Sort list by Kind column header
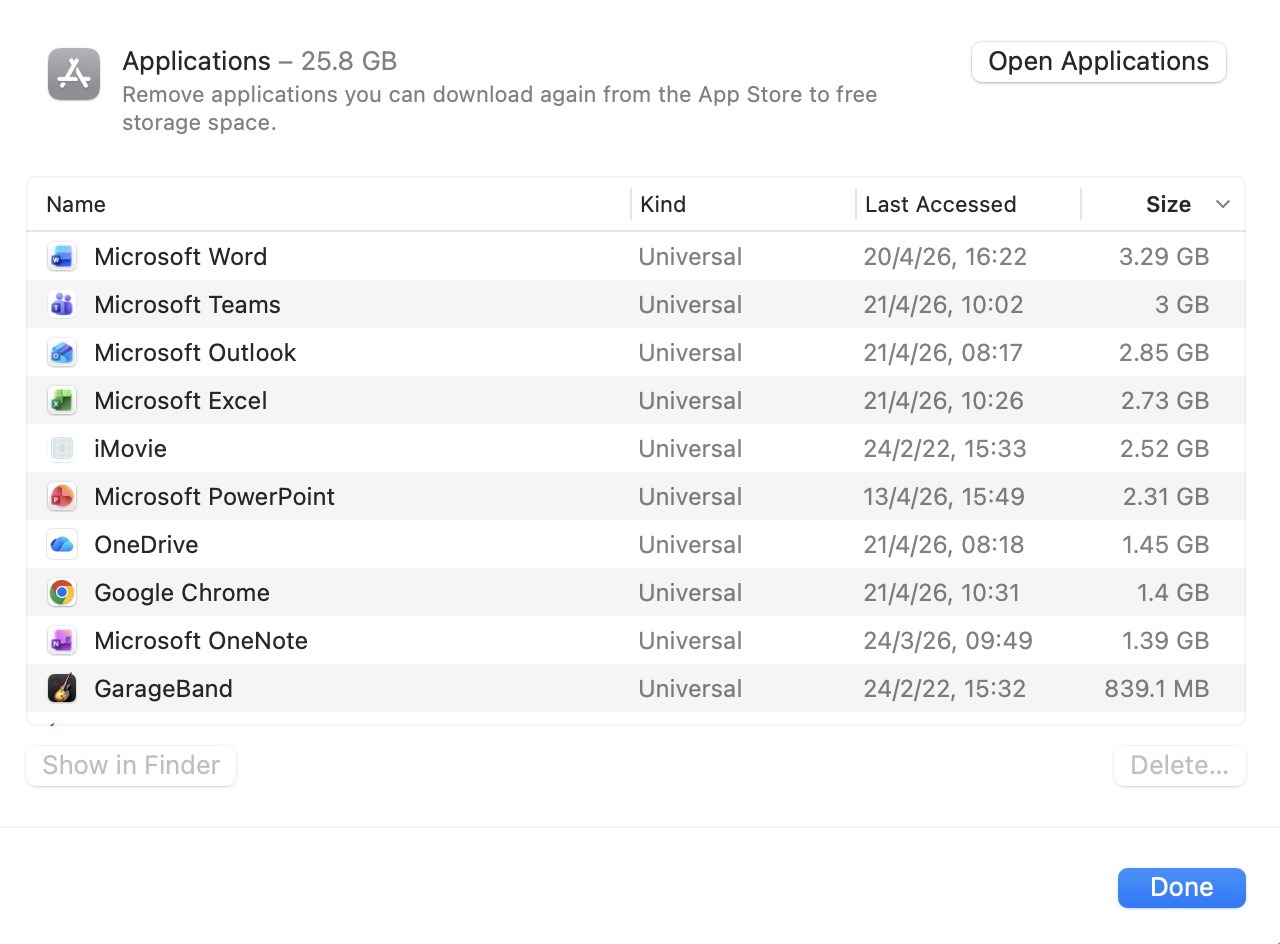The height and width of the screenshot is (944, 1280). coord(663,205)
